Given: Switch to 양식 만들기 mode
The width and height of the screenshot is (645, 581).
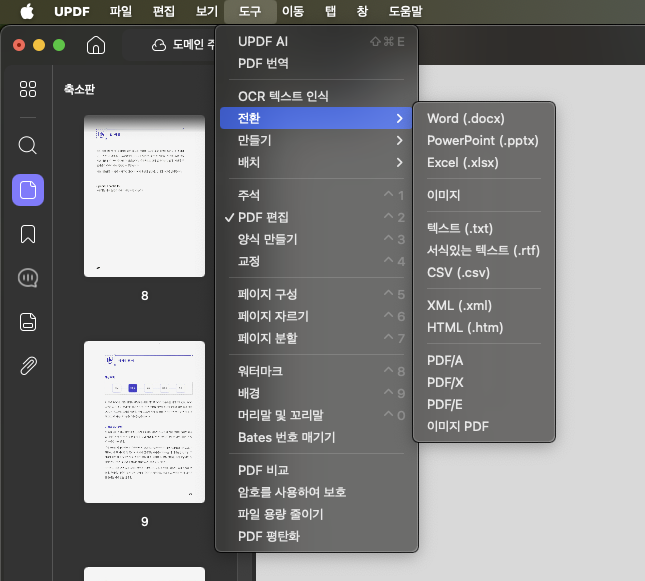Looking at the screenshot, I should click(316, 239).
